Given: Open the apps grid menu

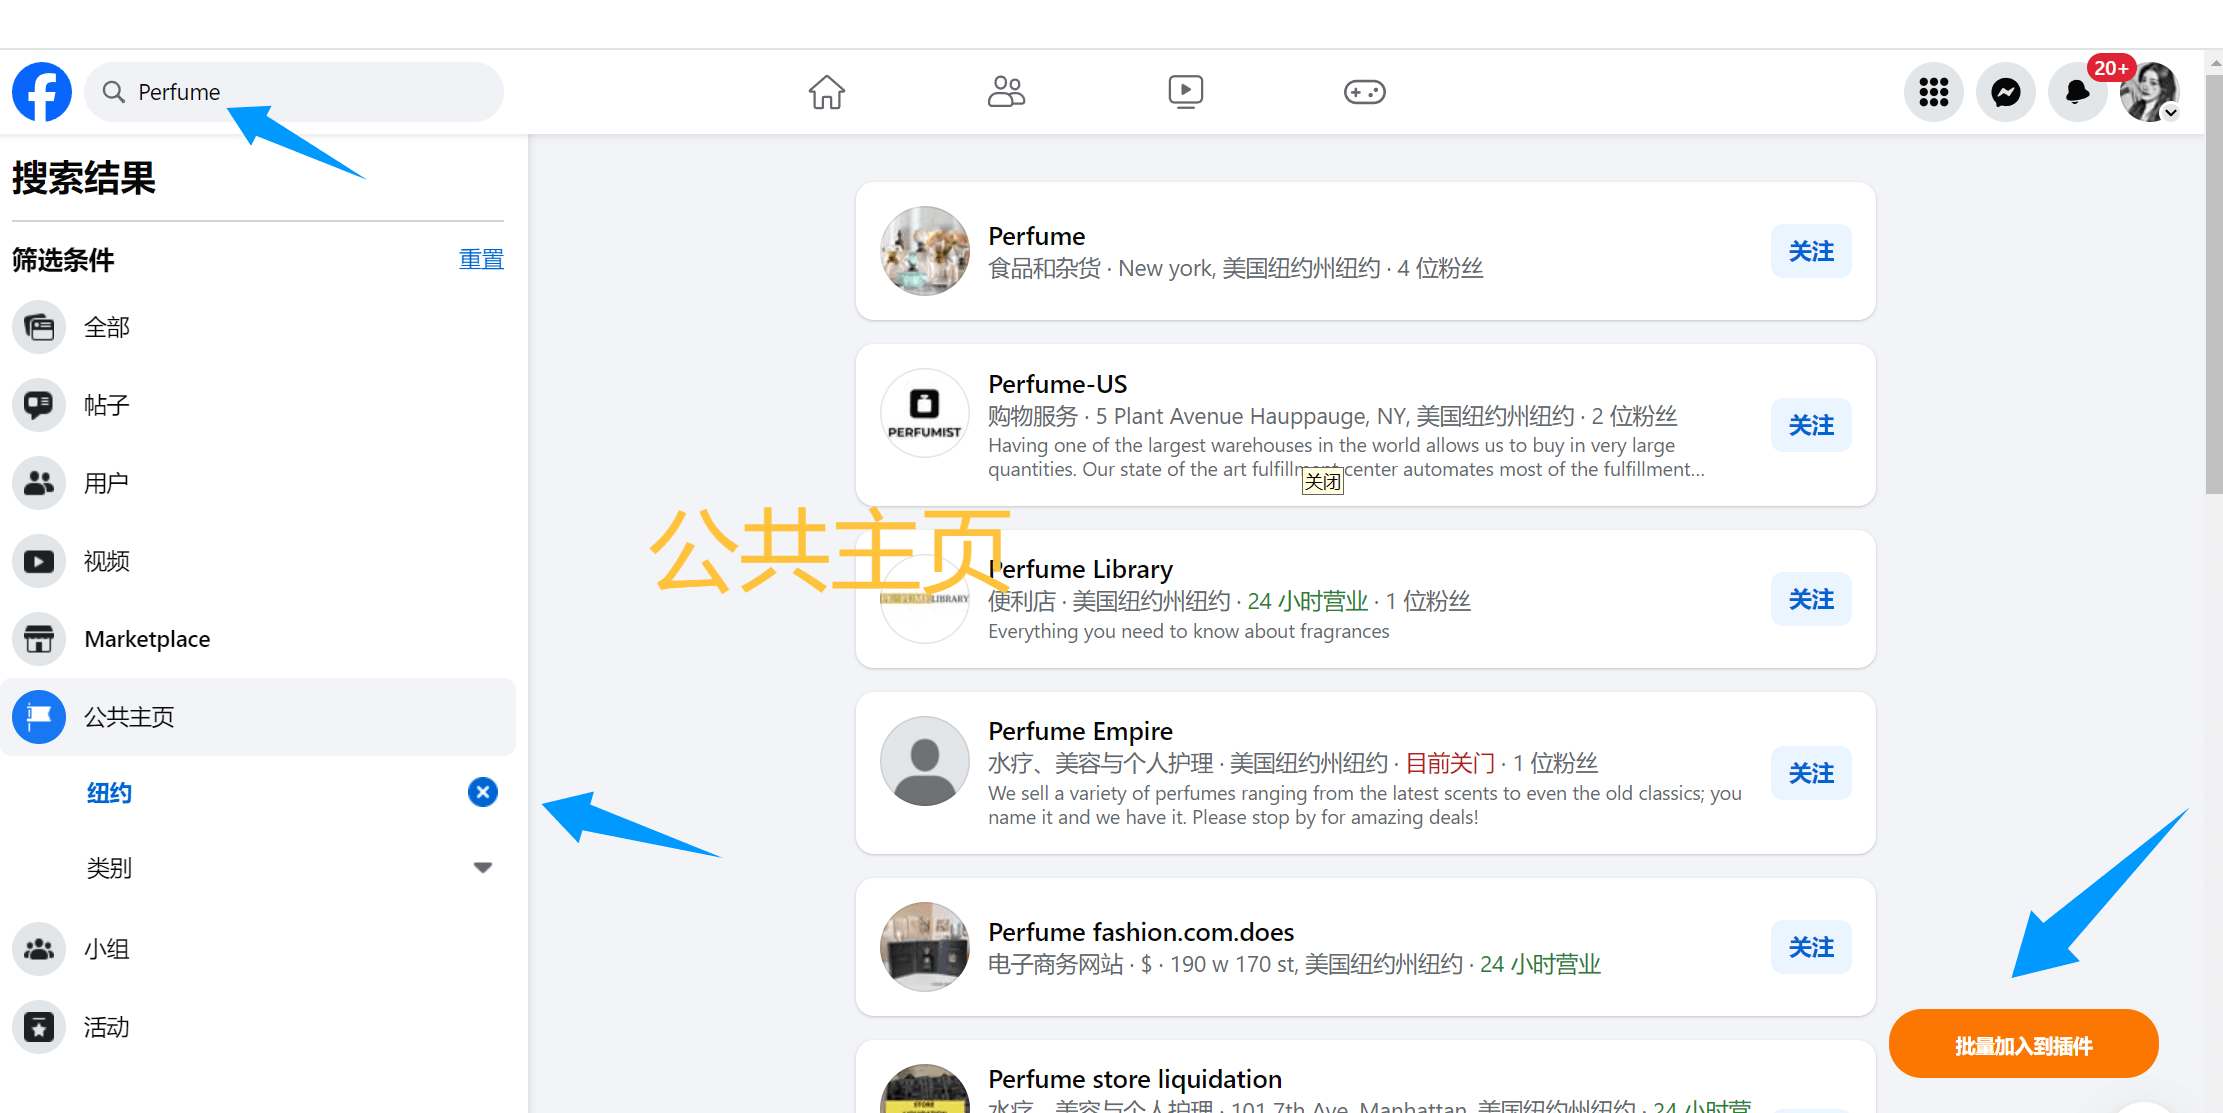Looking at the screenshot, I should pyautogui.click(x=1934, y=92).
